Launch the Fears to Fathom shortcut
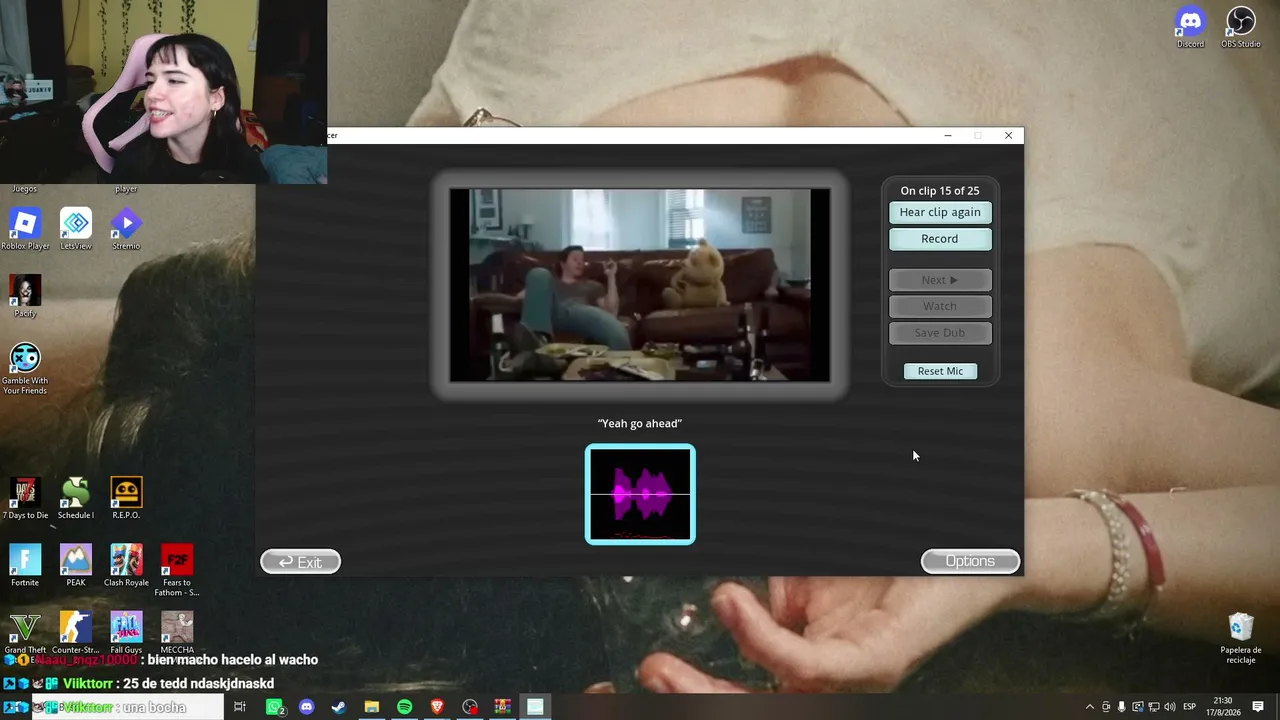Viewport: 1280px width, 720px height. pos(177,570)
